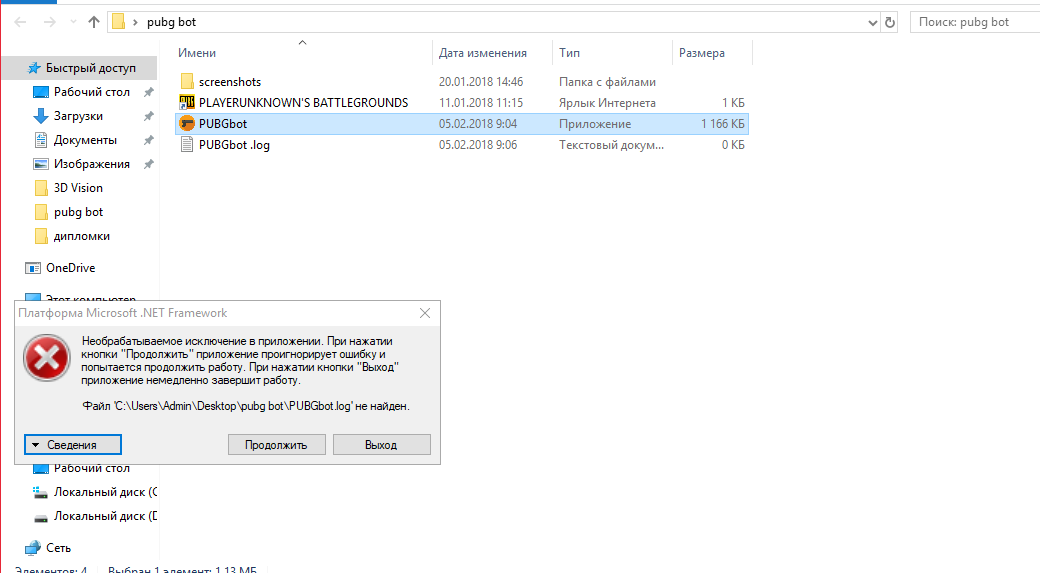Unpin Загрузки via its pin icon

(x=149, y=116)
